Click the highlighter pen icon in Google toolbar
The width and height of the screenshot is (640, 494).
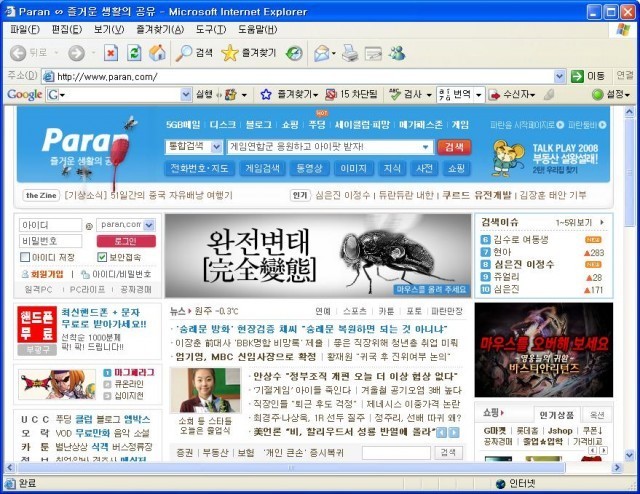coord(549,95)
